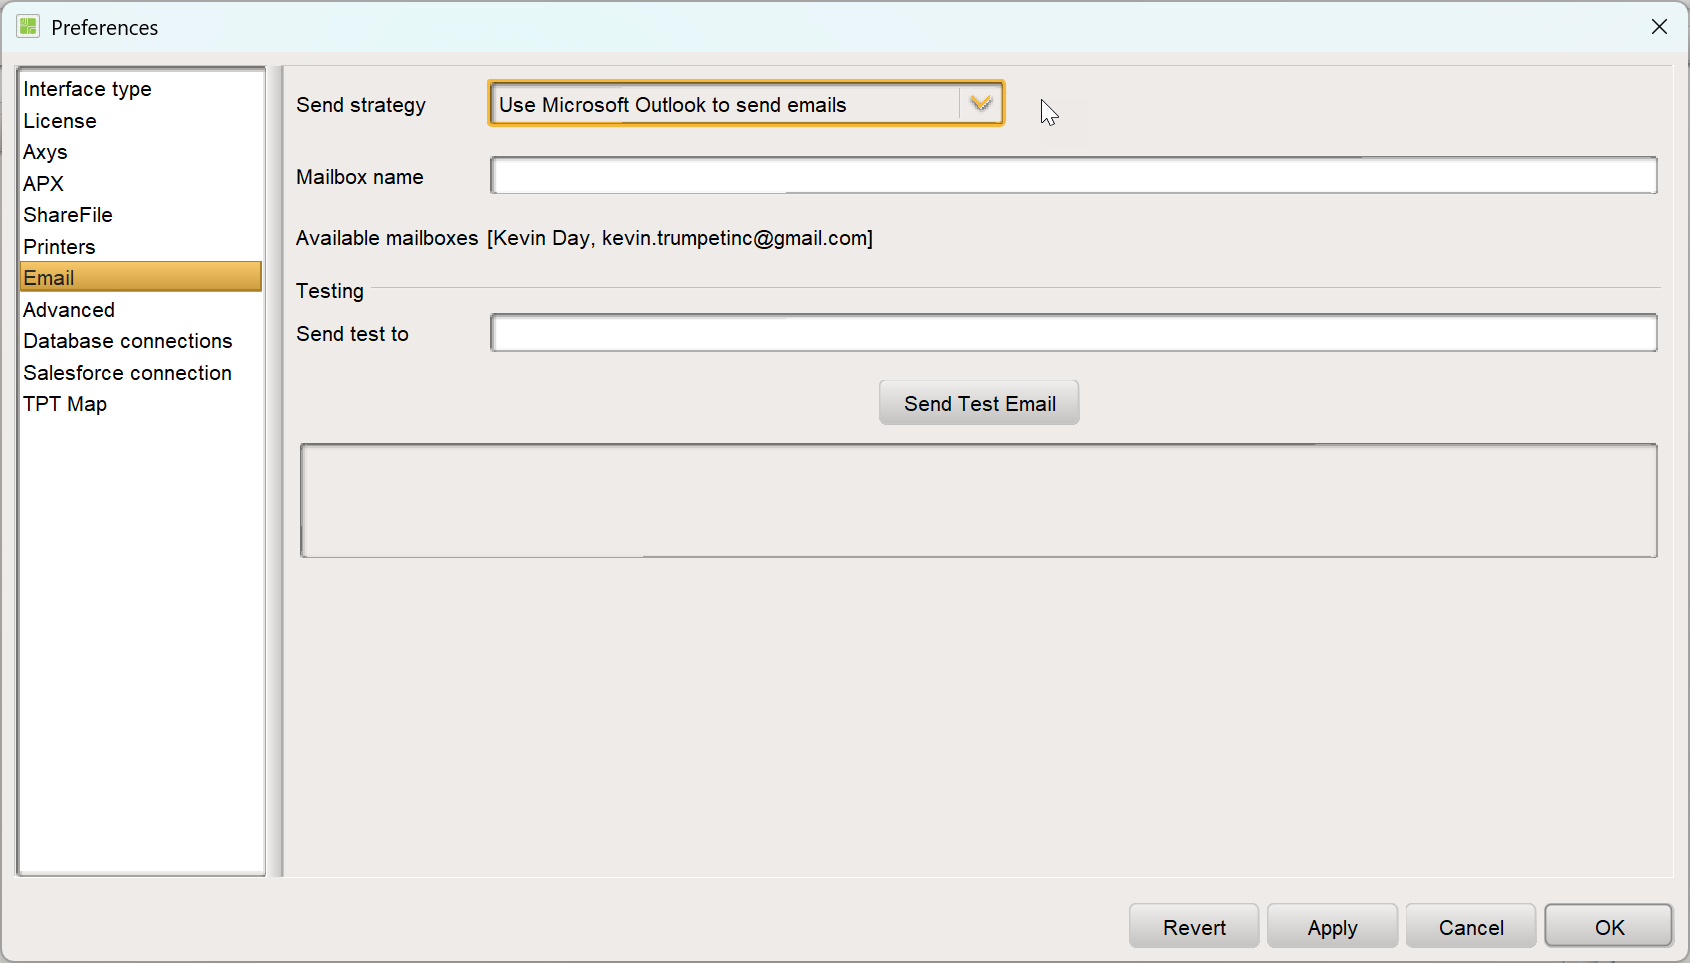Focus the Send test to field
Viewport: 1690px width, 963px height.
click(1074, 333)
